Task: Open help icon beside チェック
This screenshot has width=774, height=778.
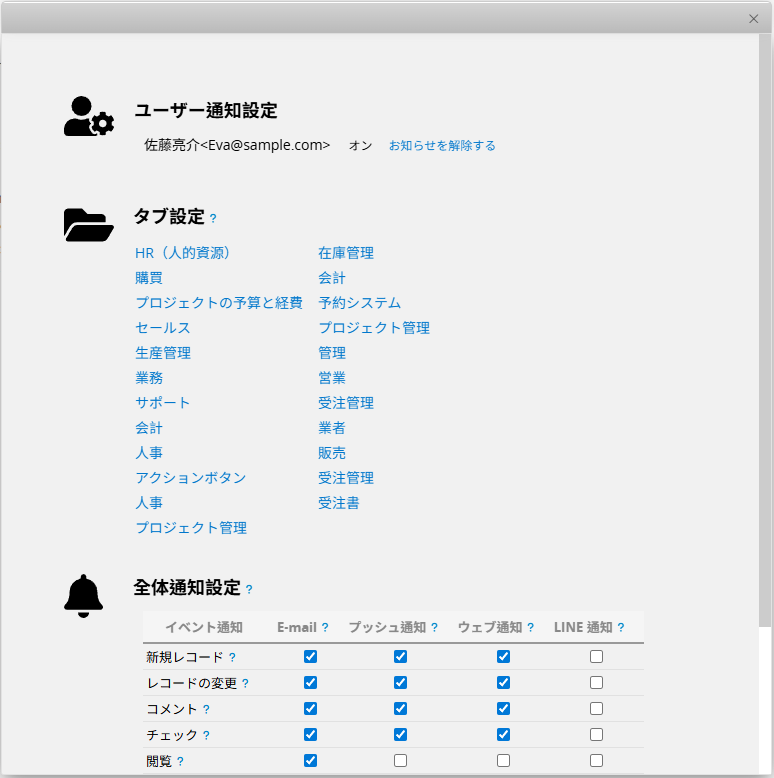Action: (x=206, y=735)
